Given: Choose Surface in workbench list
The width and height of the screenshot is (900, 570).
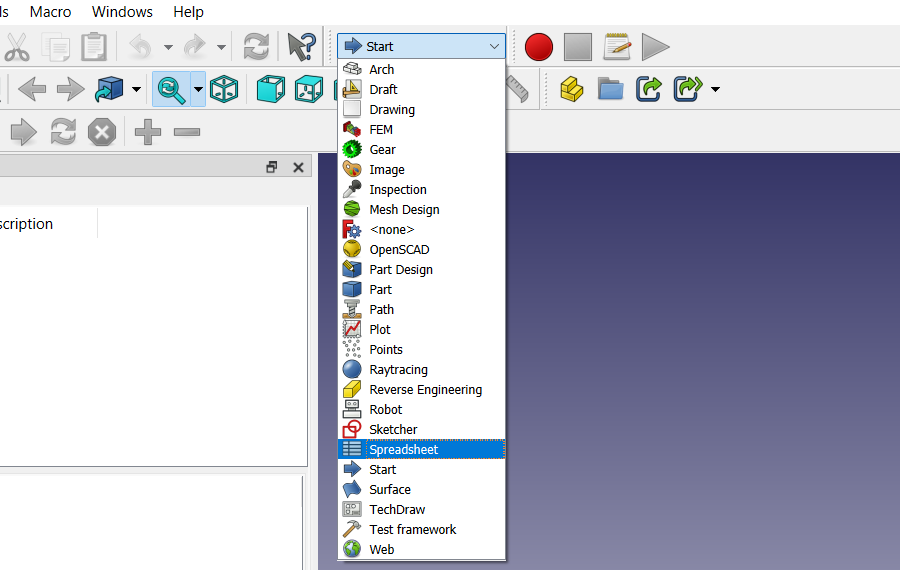Looking at the screenshot, I should [x=421, y=490].
